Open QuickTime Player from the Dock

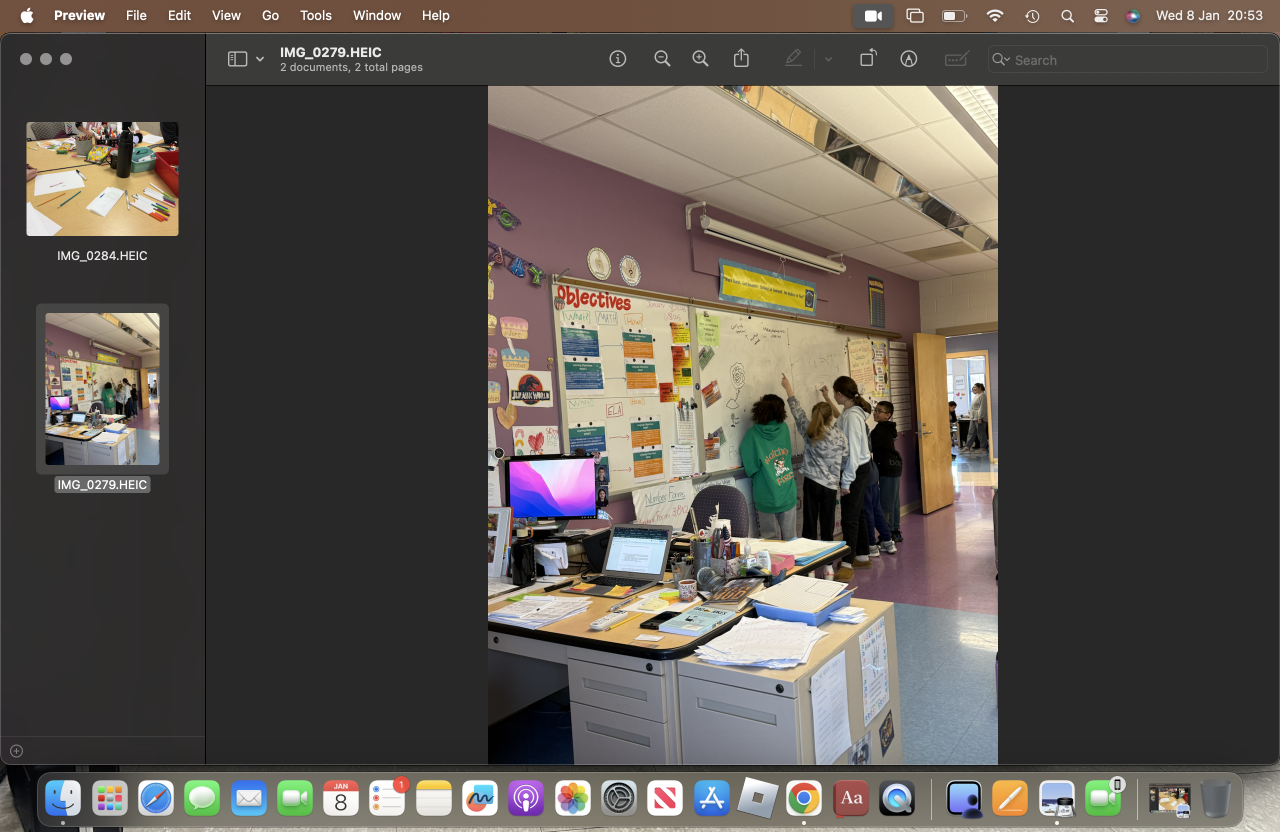[897, 798]
